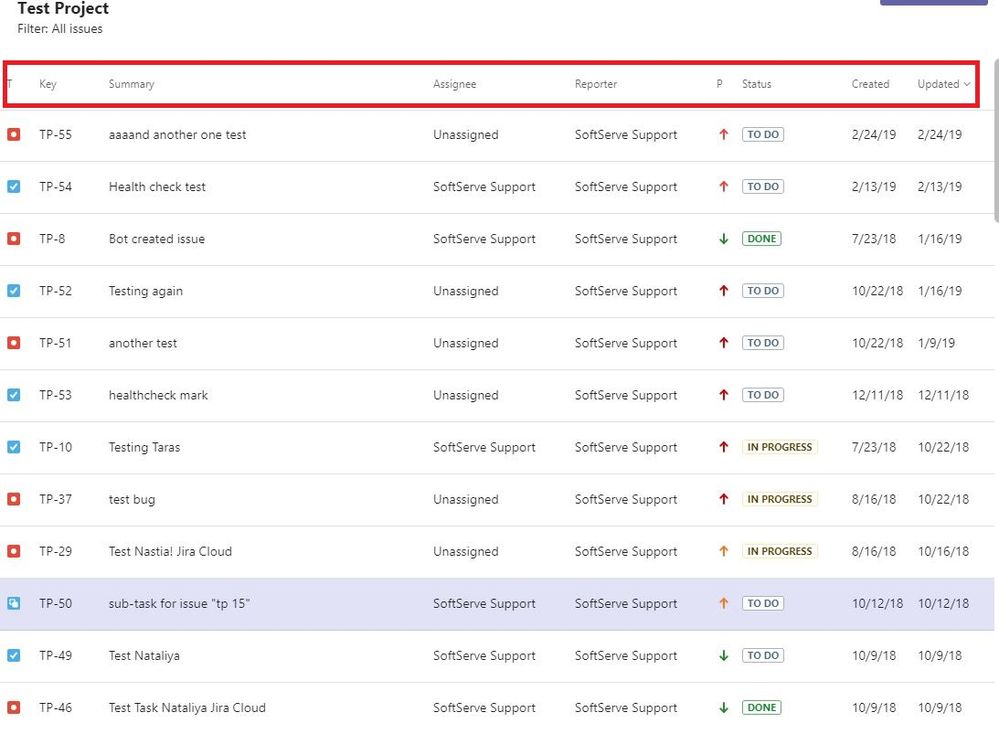Click the low priority arrow on TP-49
Screen dimensions: 999x734
pyautogui.click(x=724, y=656)
